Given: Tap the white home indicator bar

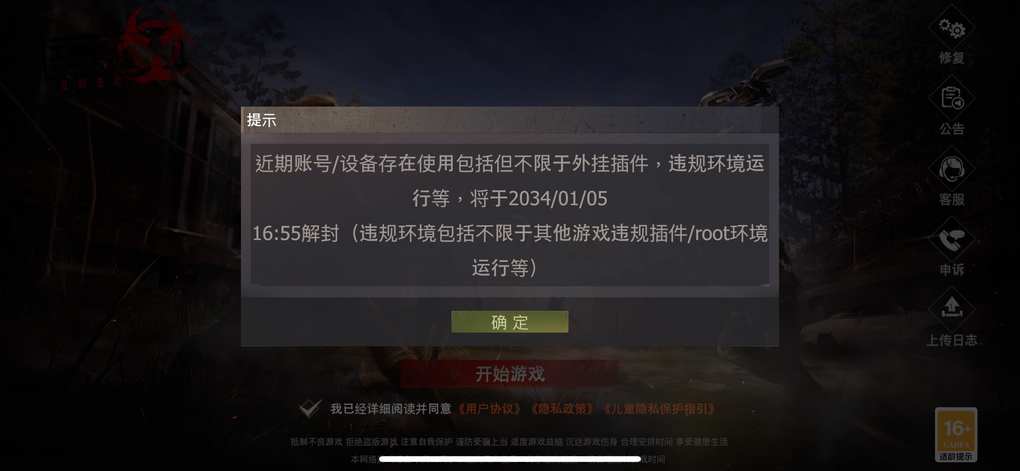Looking at the screenshot, I should pos(510,459).
